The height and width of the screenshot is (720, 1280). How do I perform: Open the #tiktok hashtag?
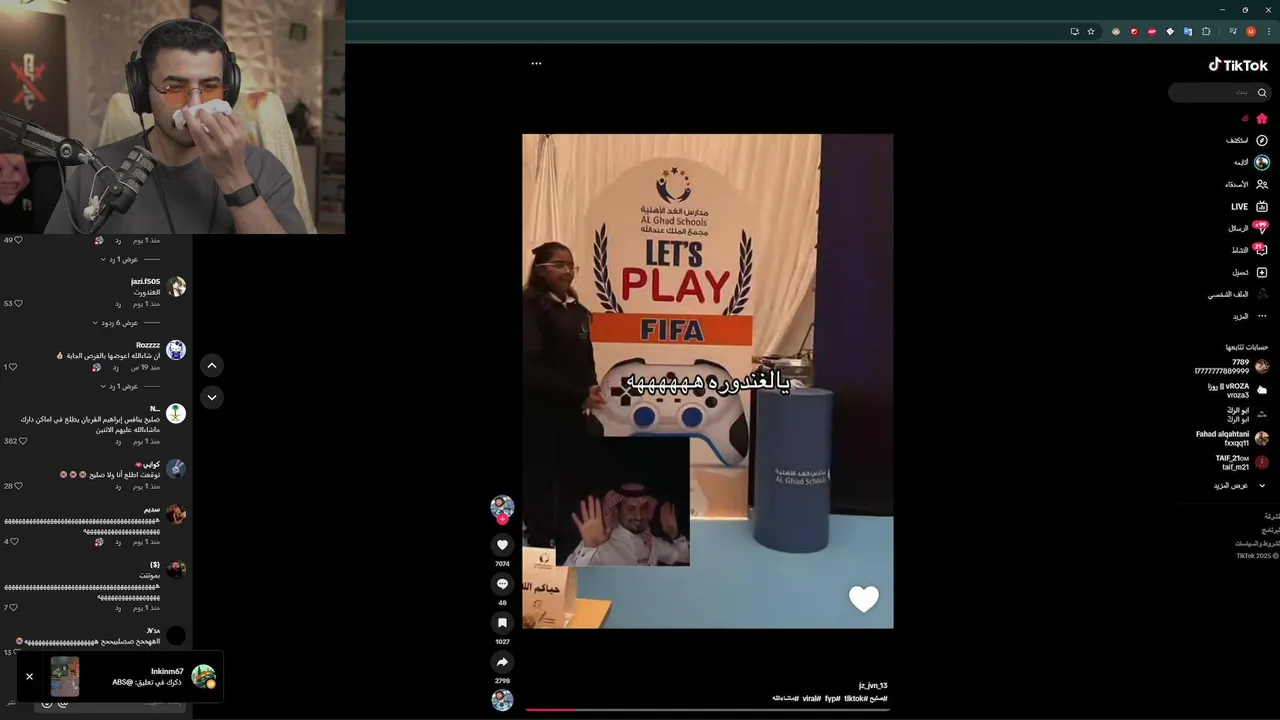coord(855,698)
